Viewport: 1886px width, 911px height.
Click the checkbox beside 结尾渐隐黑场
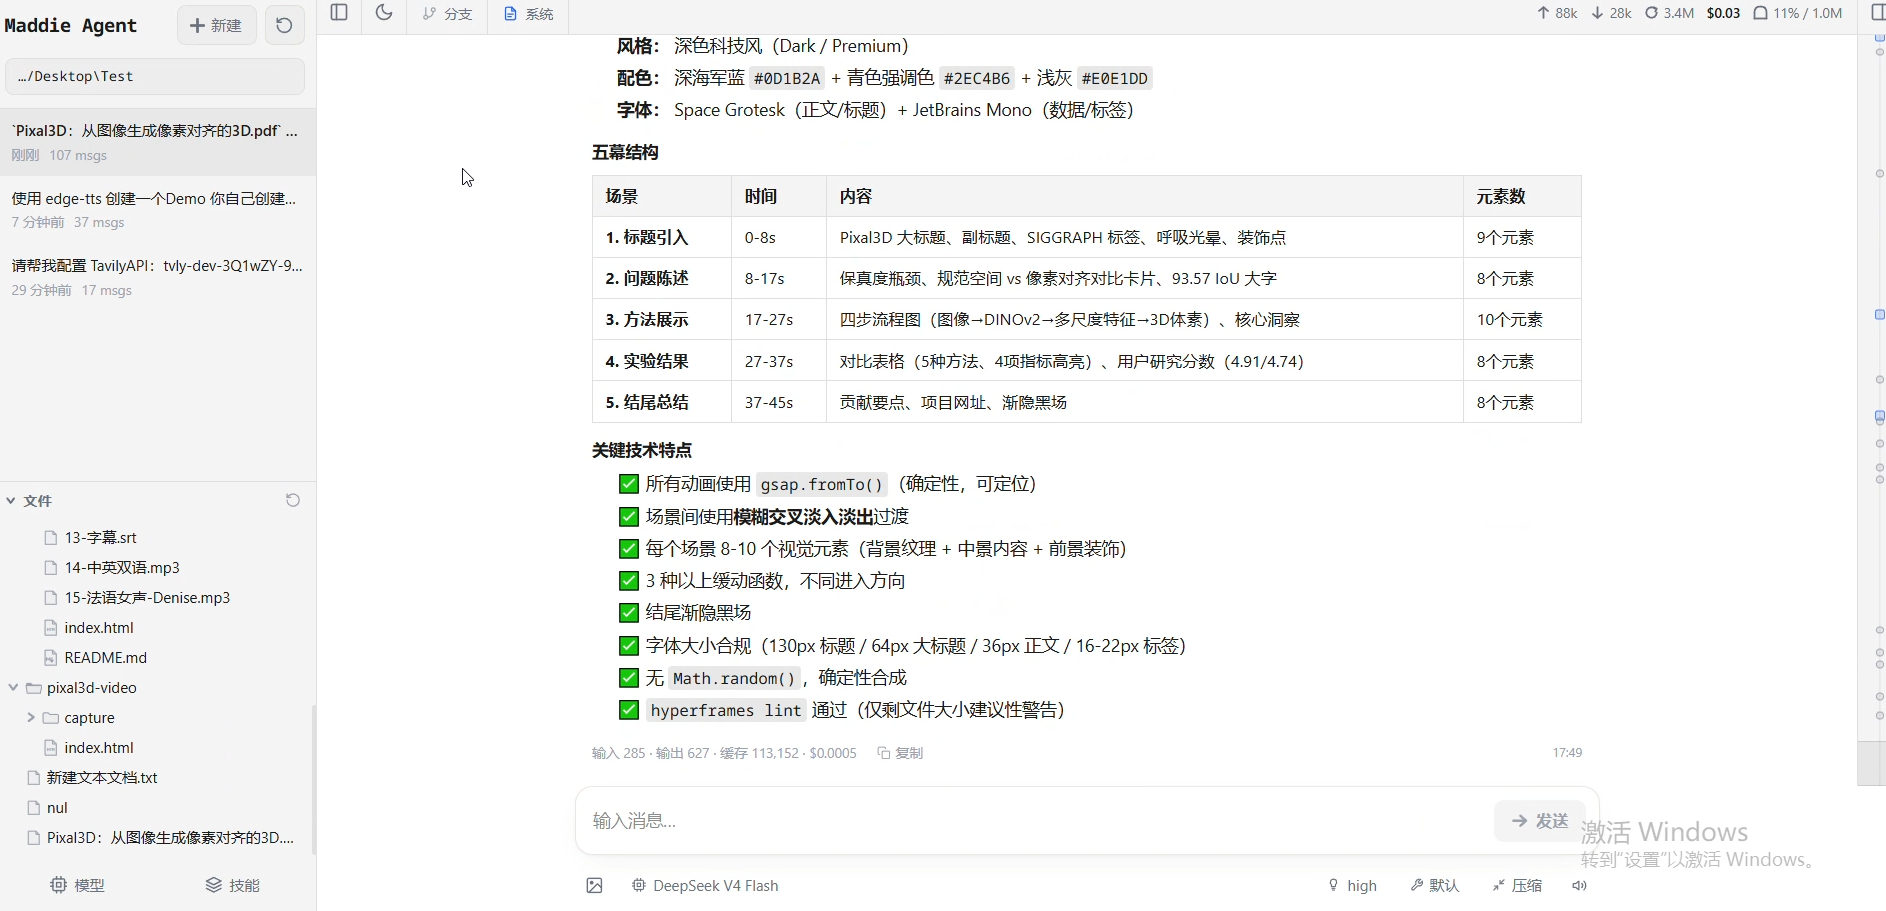[629, 613]
